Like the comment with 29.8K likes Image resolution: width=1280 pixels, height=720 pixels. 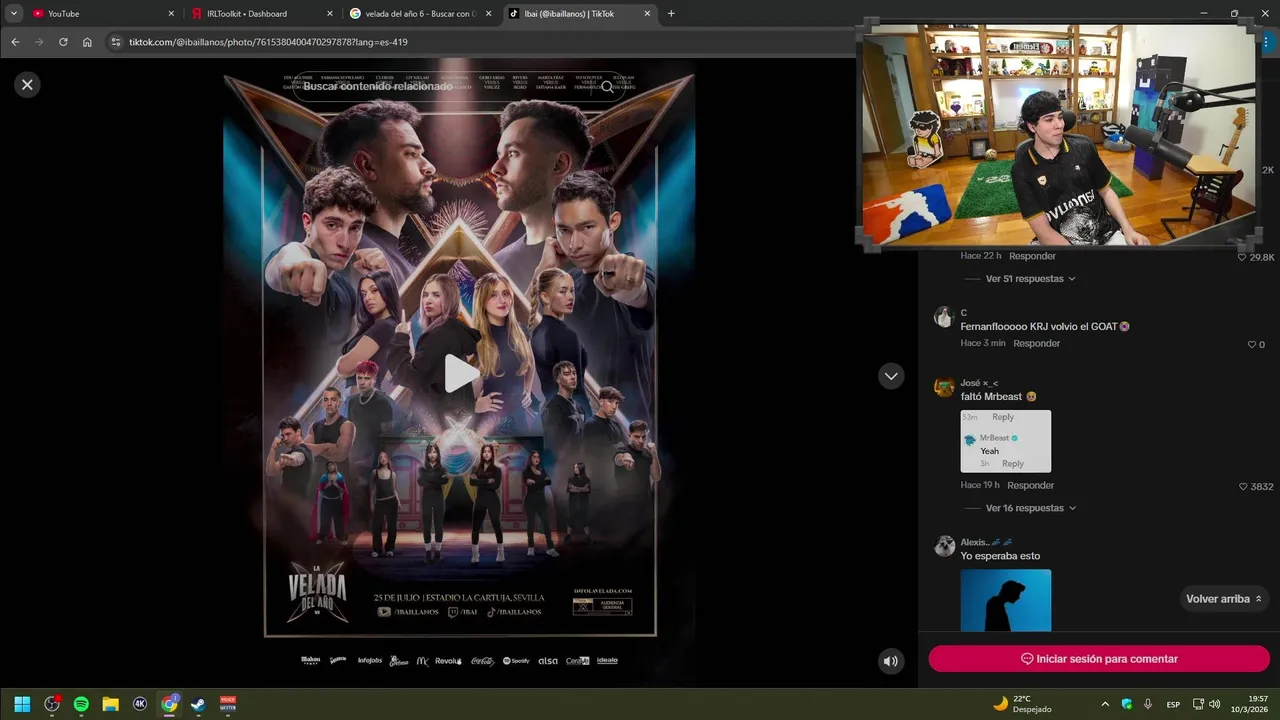coord(1242,257)
